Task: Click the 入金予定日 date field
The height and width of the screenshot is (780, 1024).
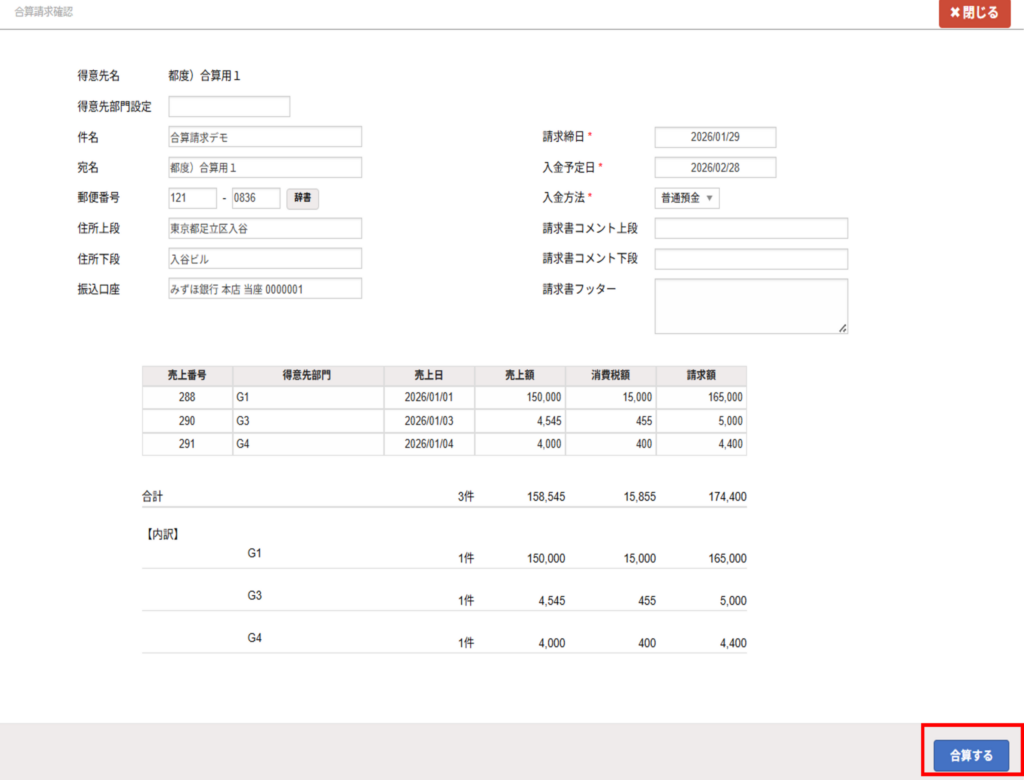Action: click(715, 167)
